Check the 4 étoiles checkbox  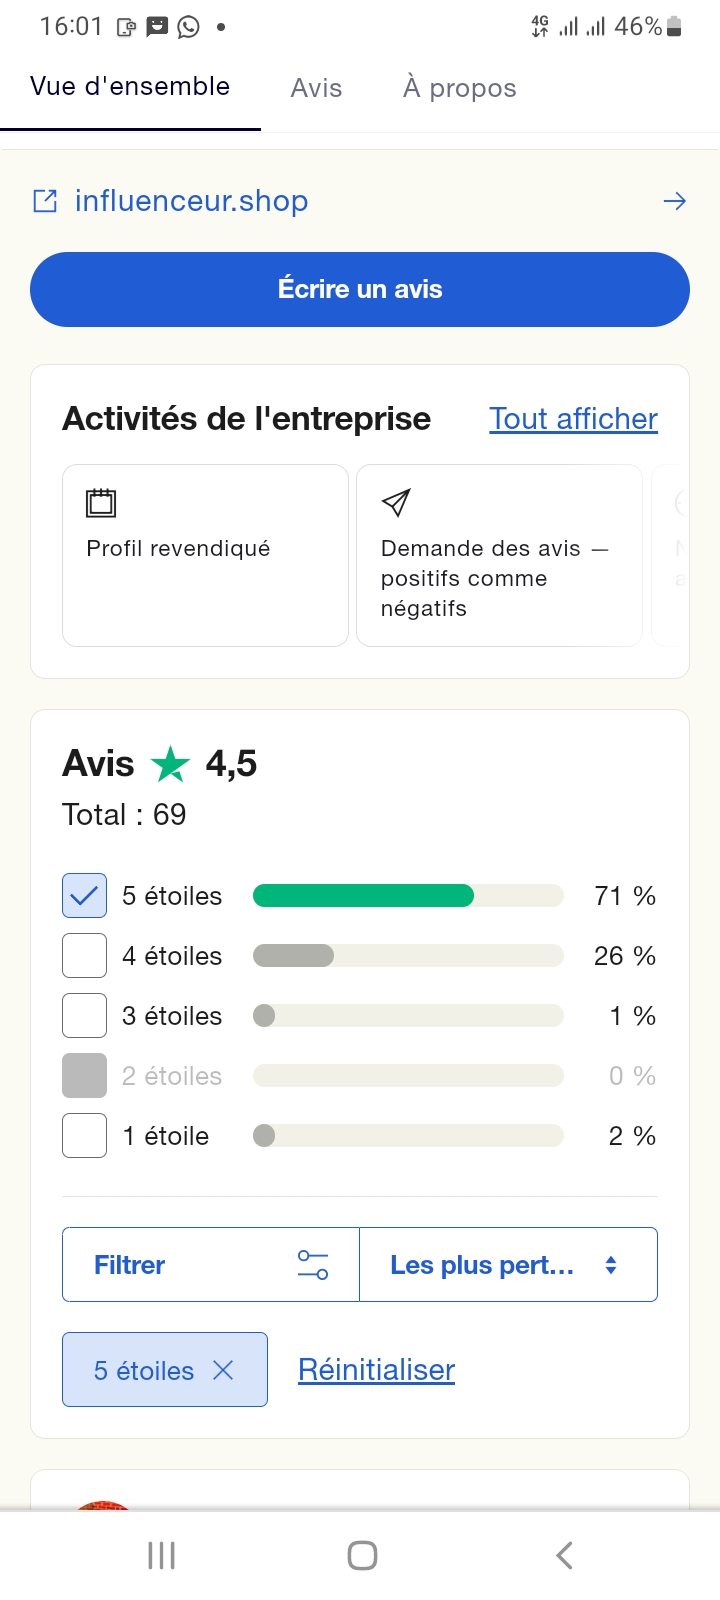pyautogui.click(x=84, y=956)
